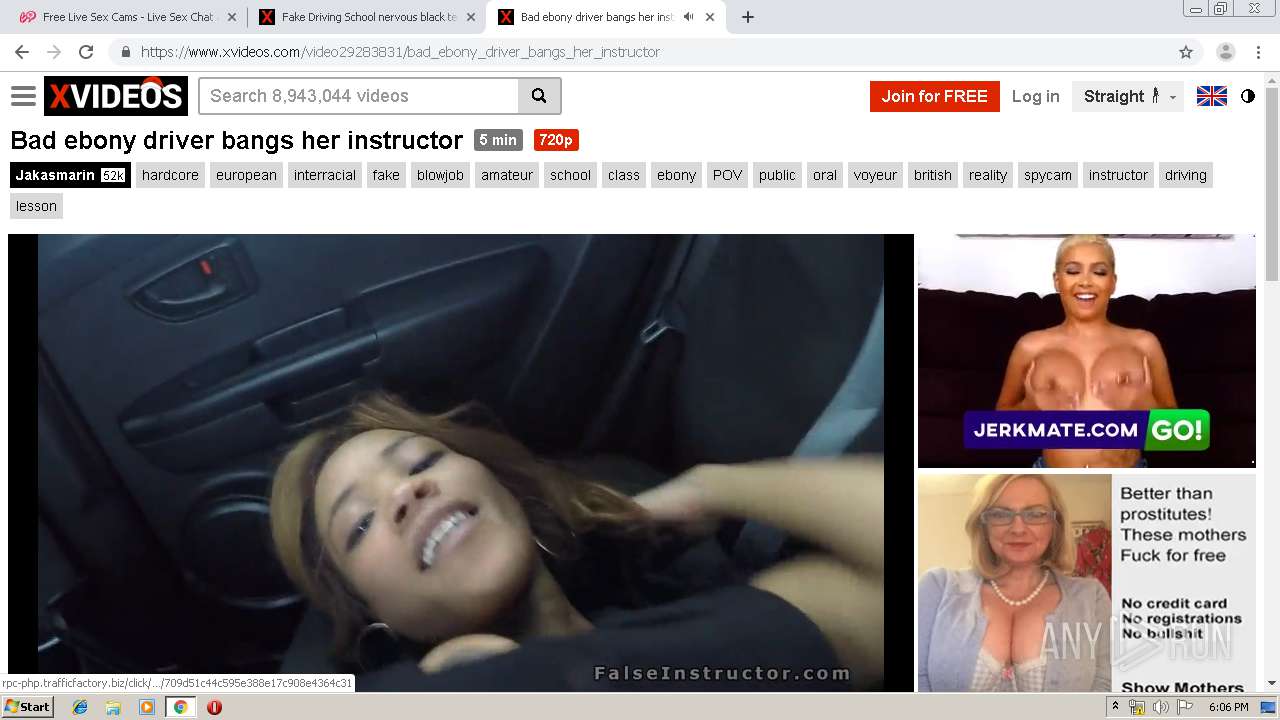
Task: Click the Join for FREE button
Action: click(934, 96)
